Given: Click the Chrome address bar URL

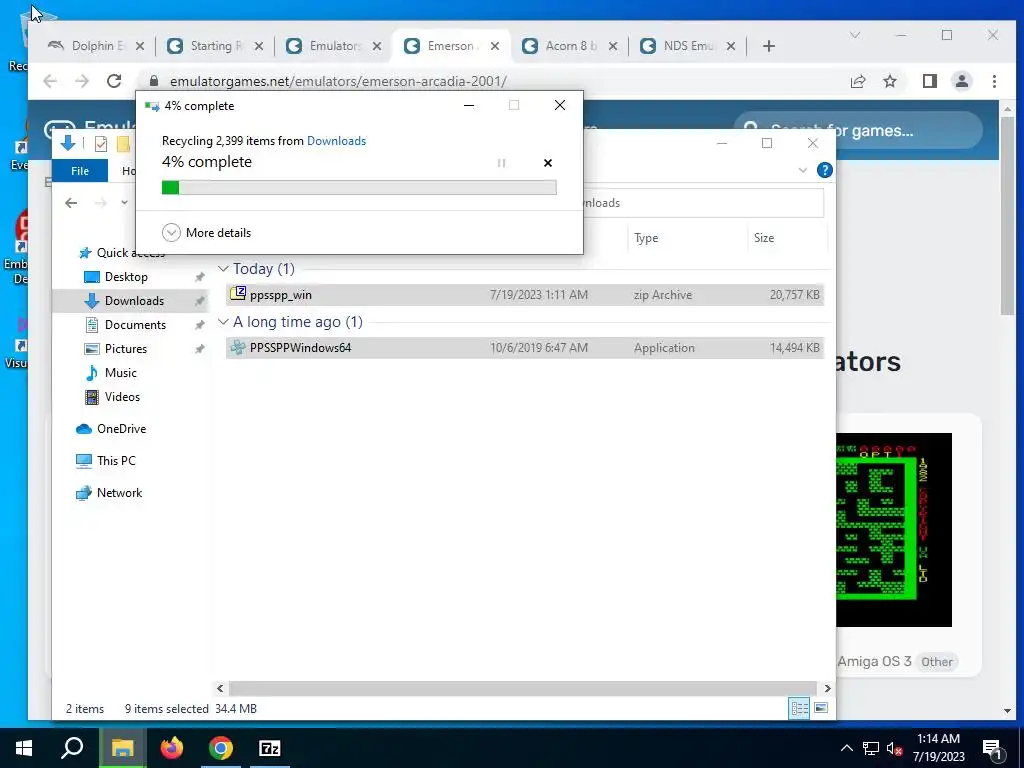Looking at the screenshot, I should [338, 81].
